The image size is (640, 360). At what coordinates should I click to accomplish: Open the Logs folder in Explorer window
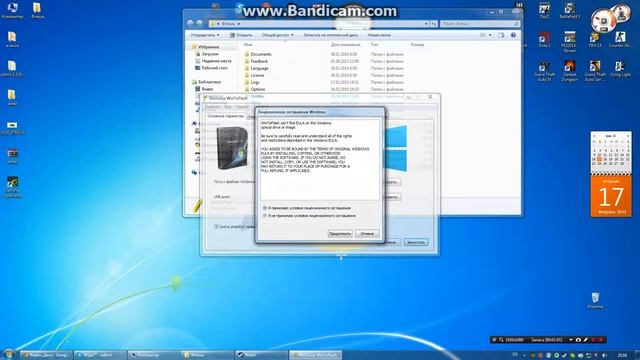(x=255, y=82)
